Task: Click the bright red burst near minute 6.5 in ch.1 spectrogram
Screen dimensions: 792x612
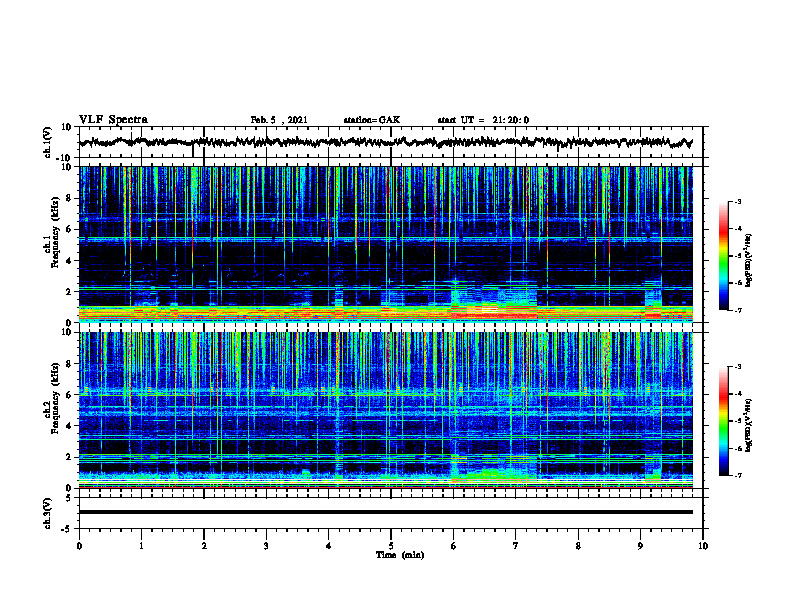Action: coord(492,314)
